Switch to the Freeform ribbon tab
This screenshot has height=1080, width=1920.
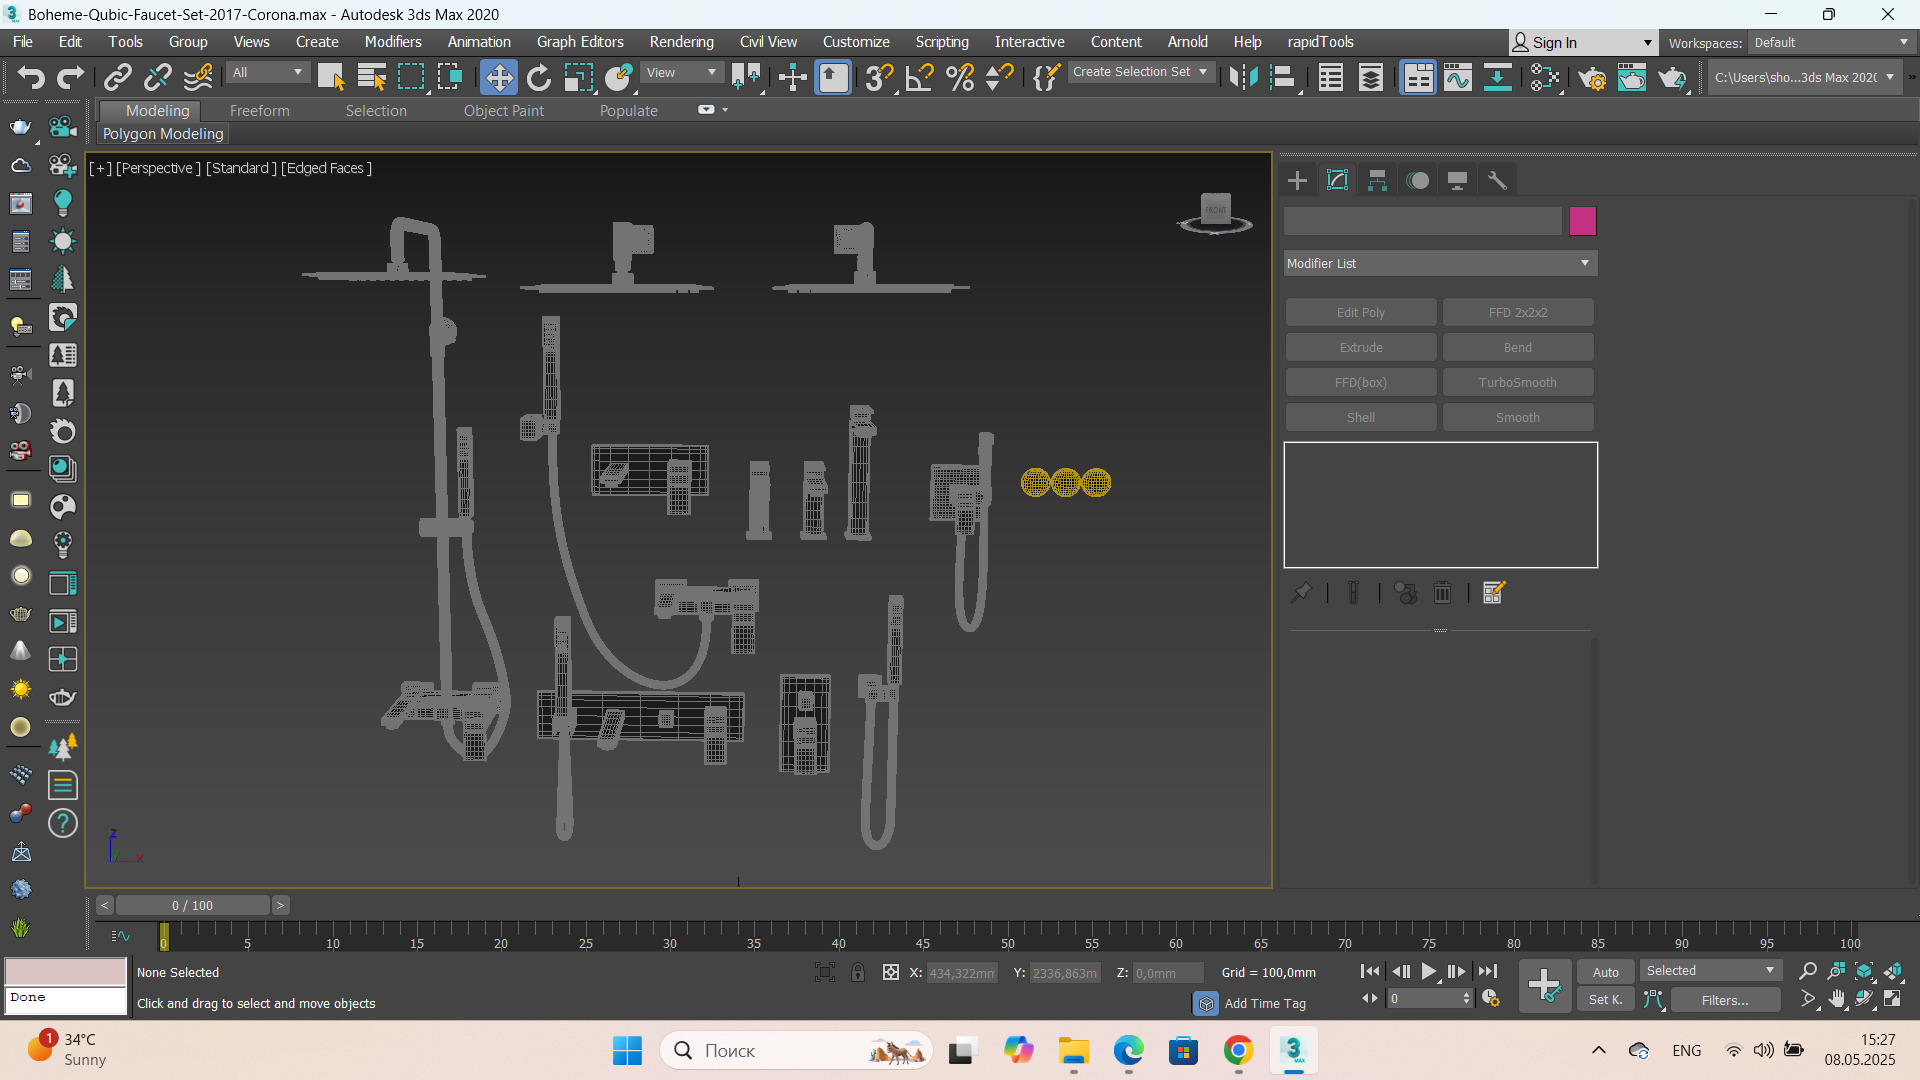point(259,111)
